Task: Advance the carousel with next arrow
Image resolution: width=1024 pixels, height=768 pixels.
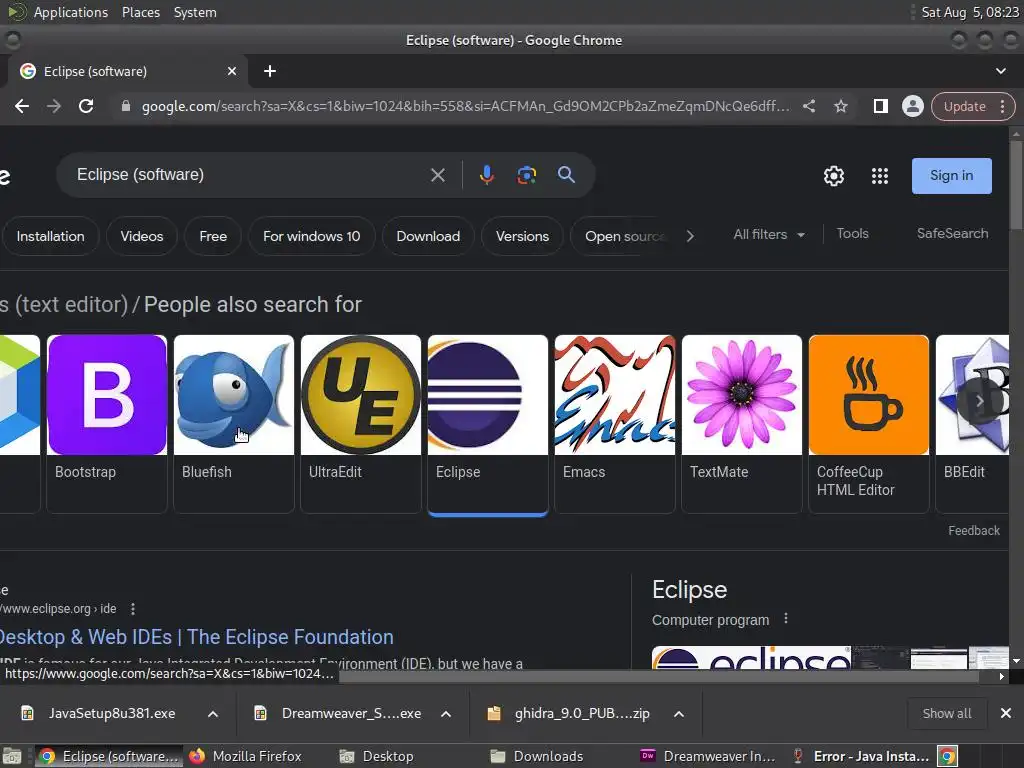Action: [979, 401]
